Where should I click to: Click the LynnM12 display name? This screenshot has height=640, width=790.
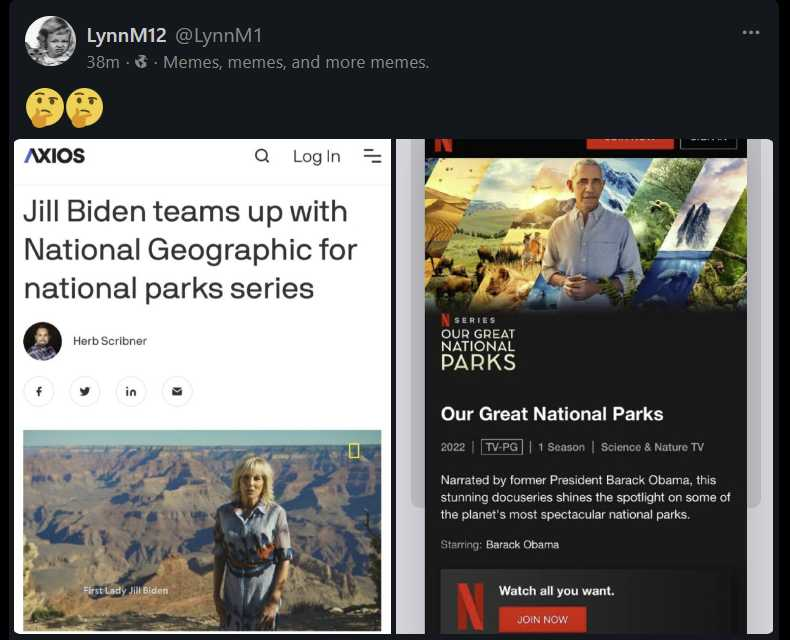126,36
